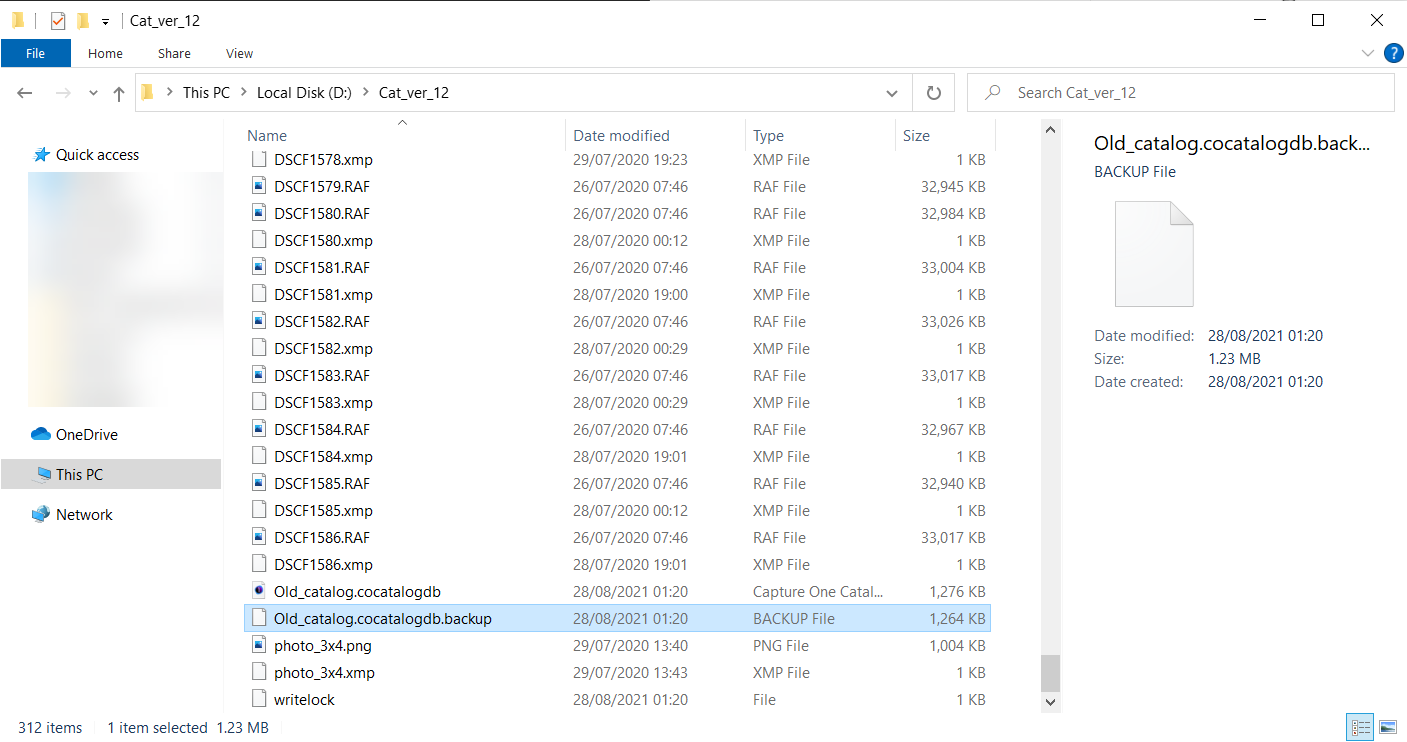Click the OneDrive cloud icon
The height and width of the screenshot is (742, 1407).
(41, 434)
